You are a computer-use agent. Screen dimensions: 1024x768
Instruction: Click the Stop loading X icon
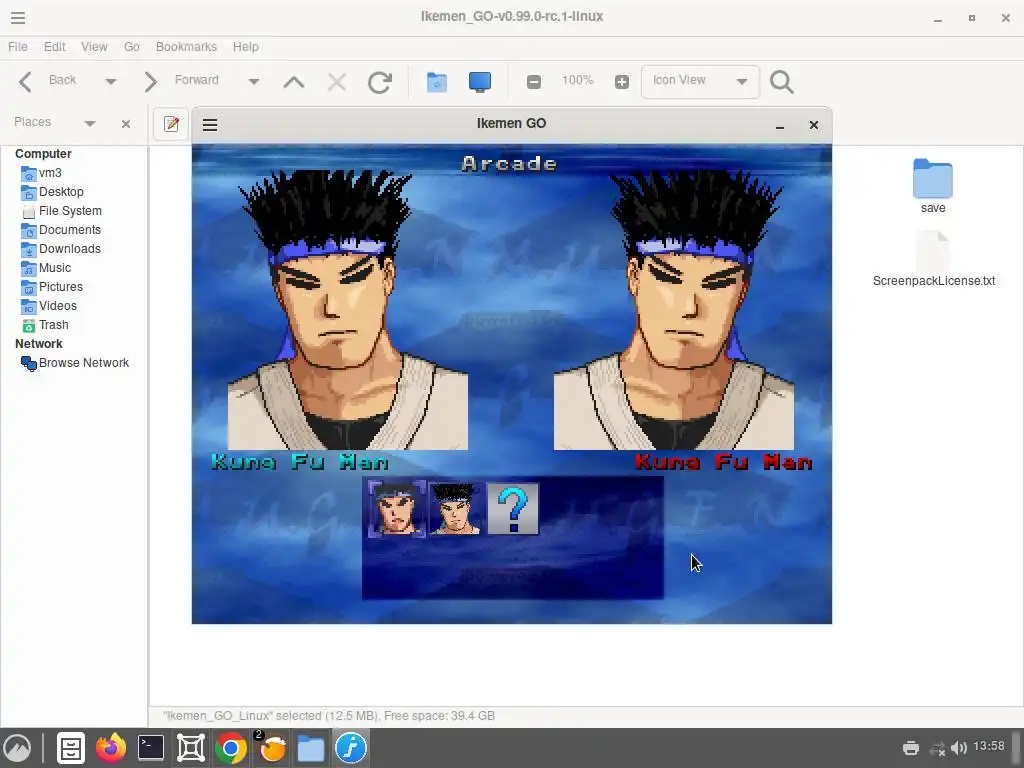point(337,82)
